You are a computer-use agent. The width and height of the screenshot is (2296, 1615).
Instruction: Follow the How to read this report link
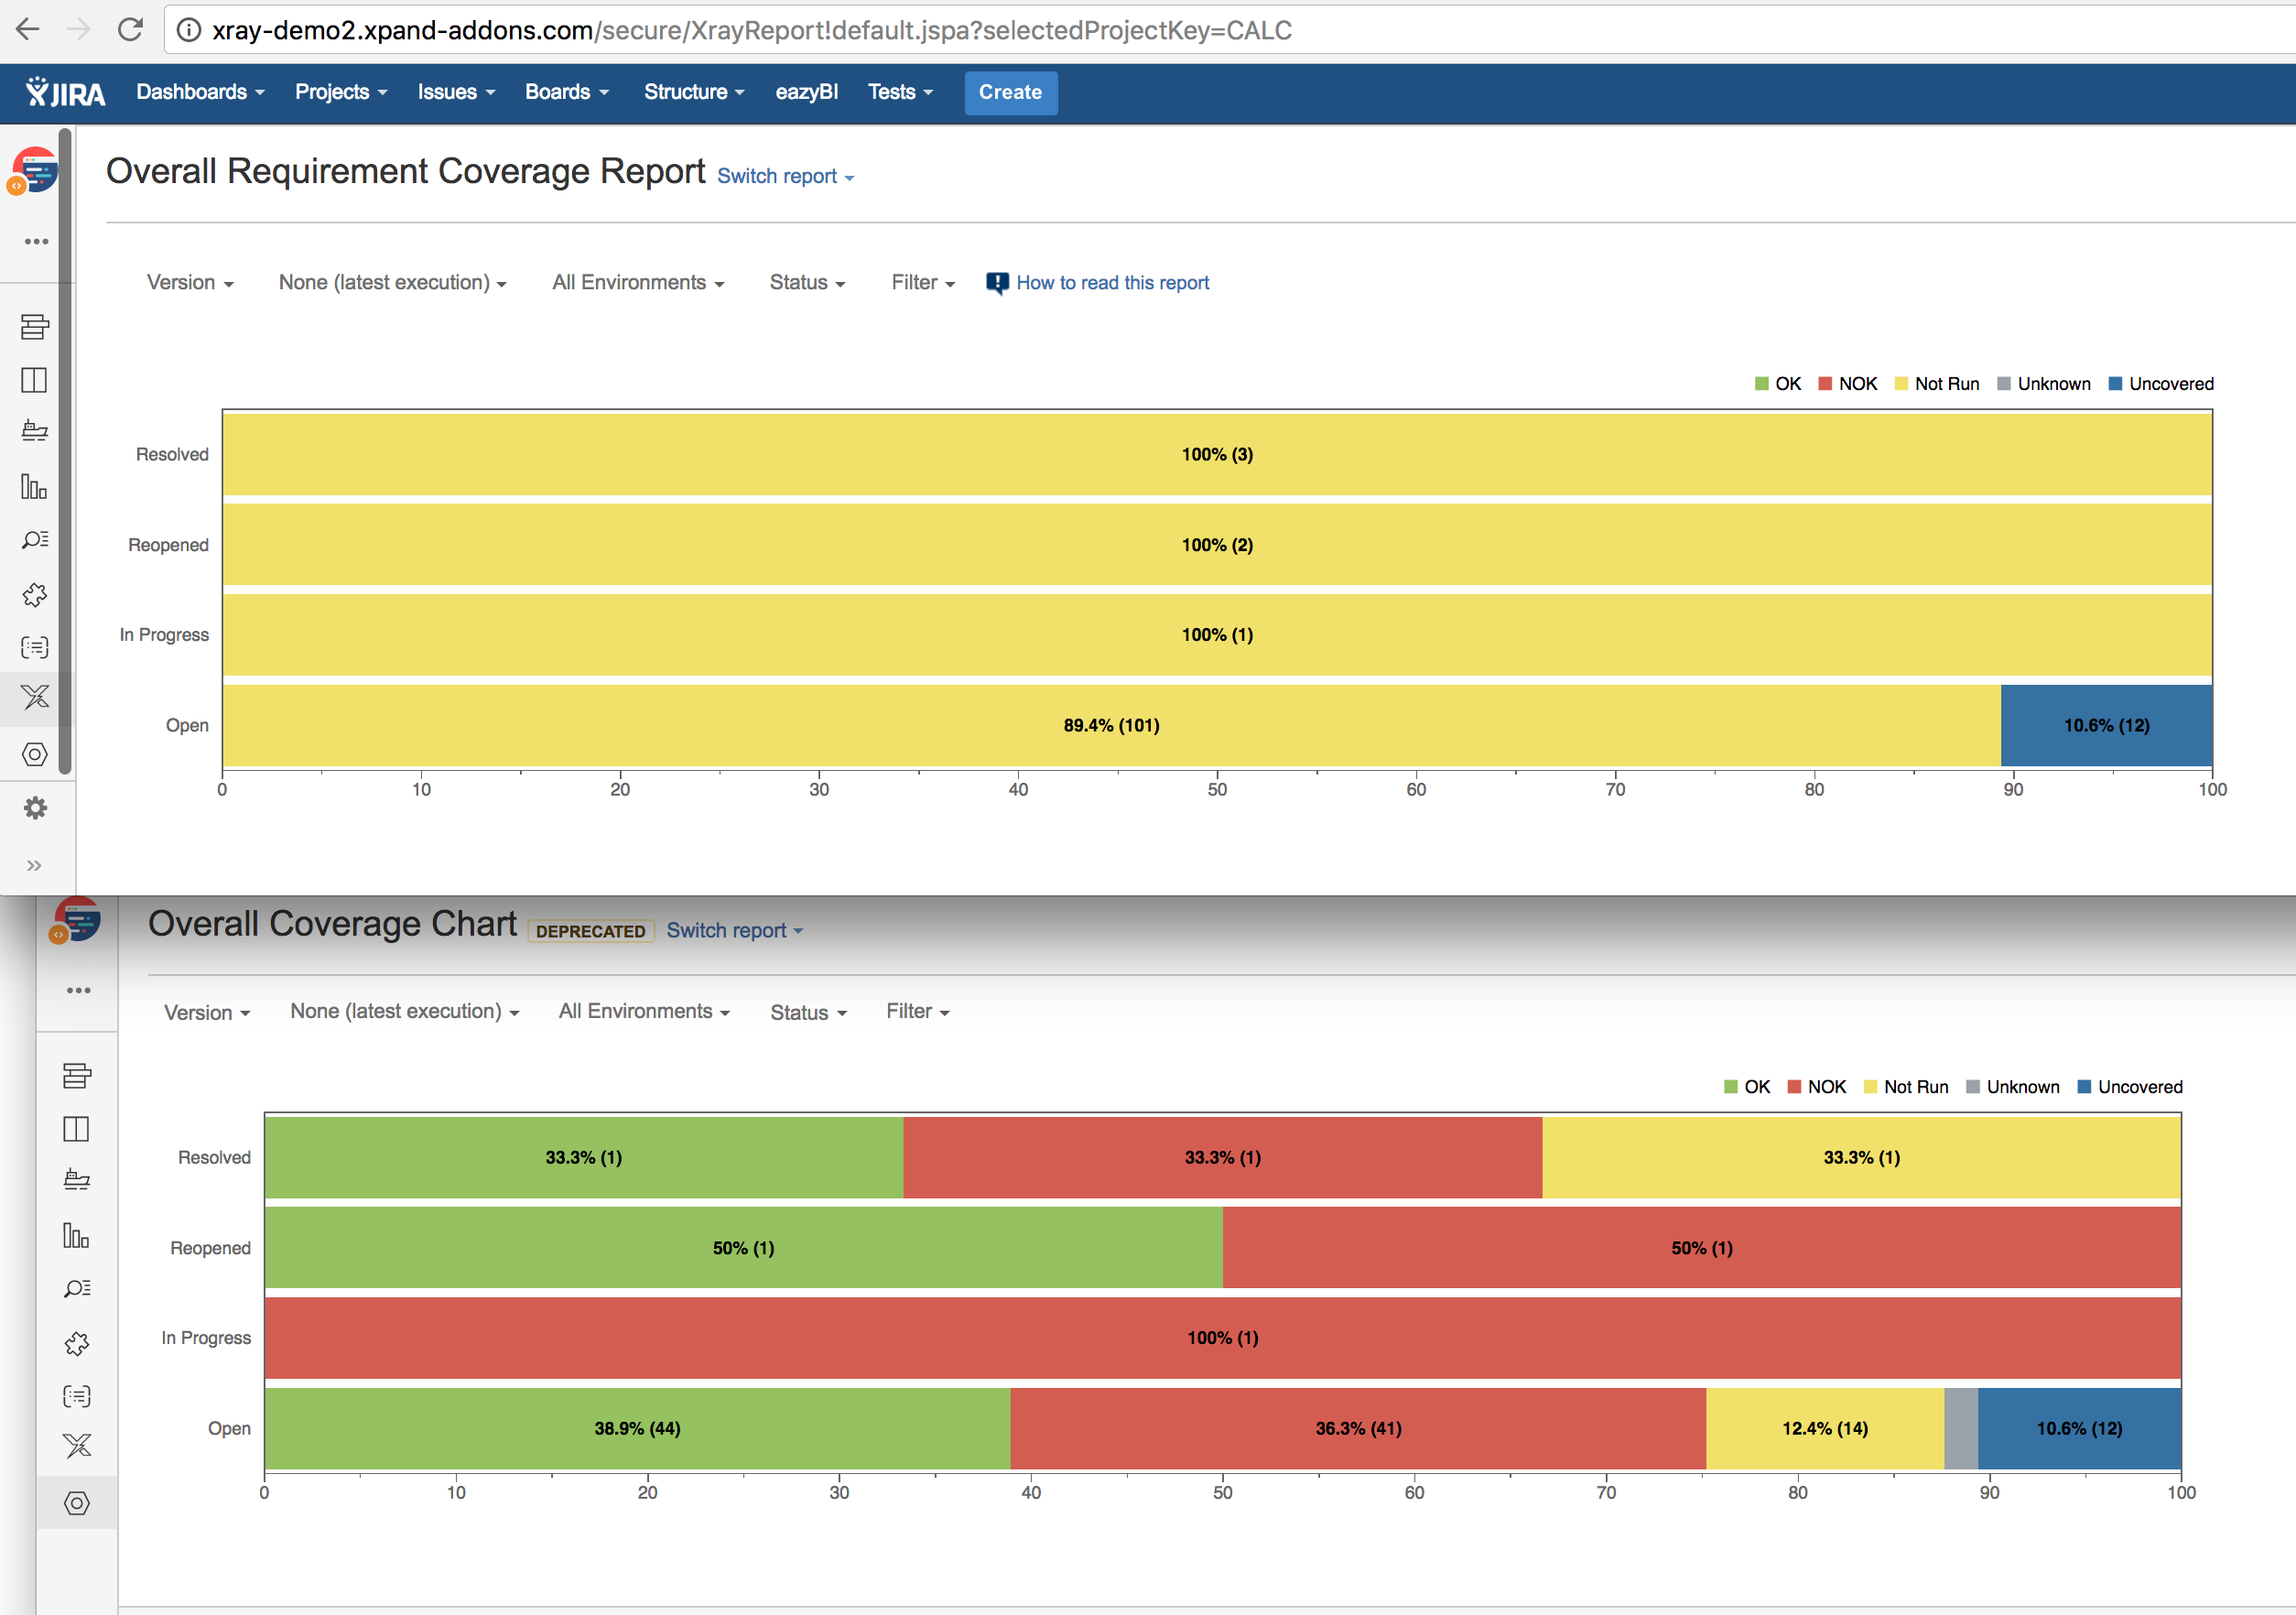(1112, 282)
